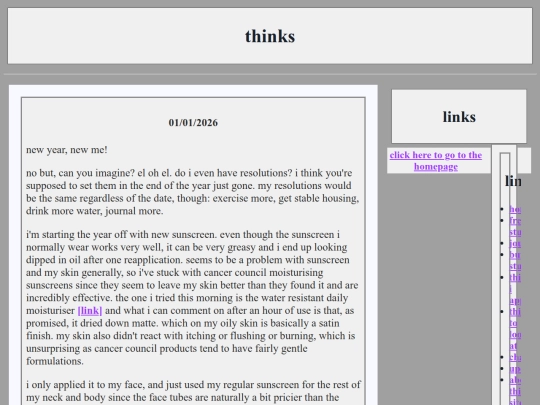Viewport: 540px width, 405px height.
Task: Click the 'new year, new me!' line
Action: (67, 150)
